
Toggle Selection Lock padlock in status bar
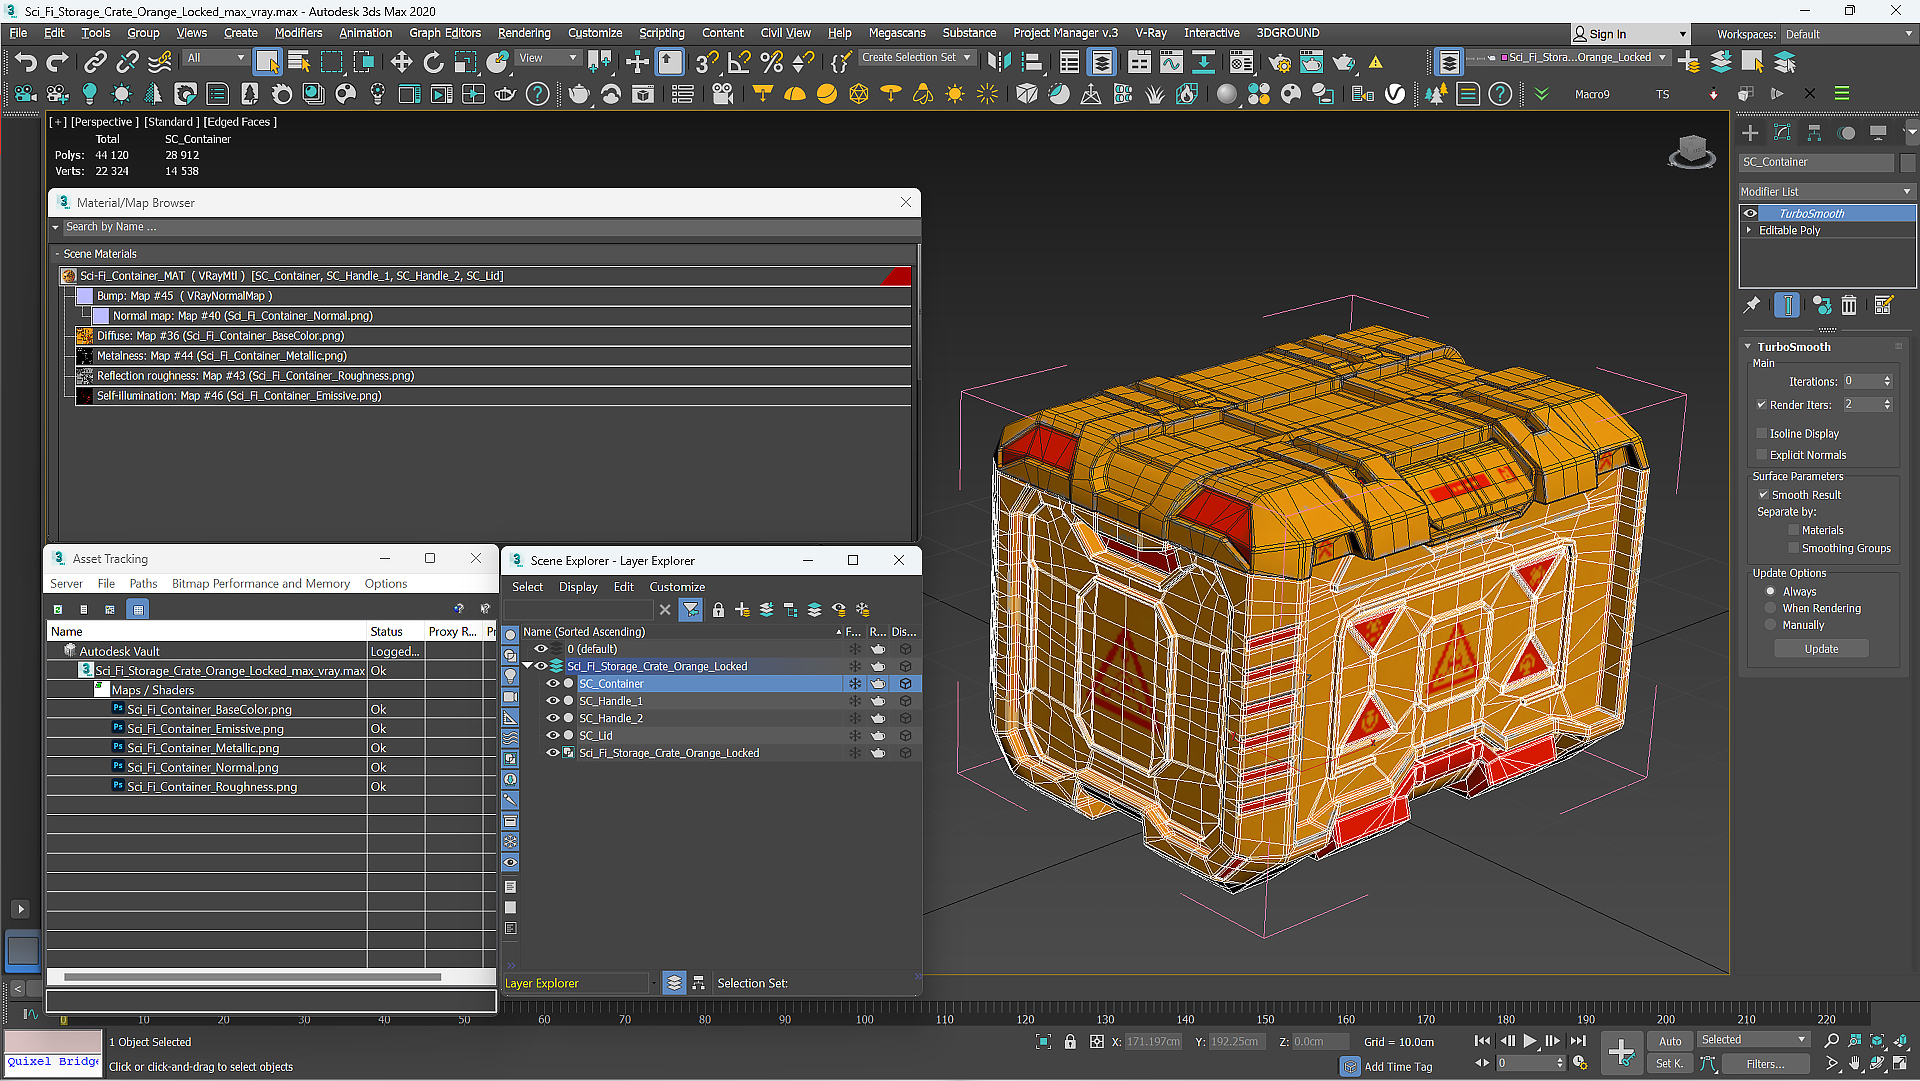(1070, 1042)
